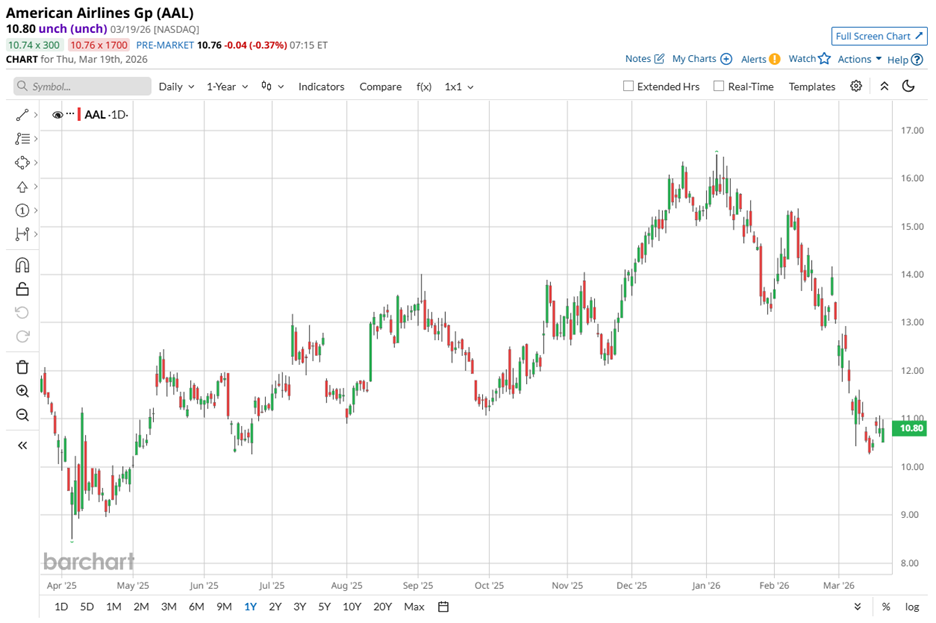Zoom out using the magnifier minus icon

click(22, 415)
